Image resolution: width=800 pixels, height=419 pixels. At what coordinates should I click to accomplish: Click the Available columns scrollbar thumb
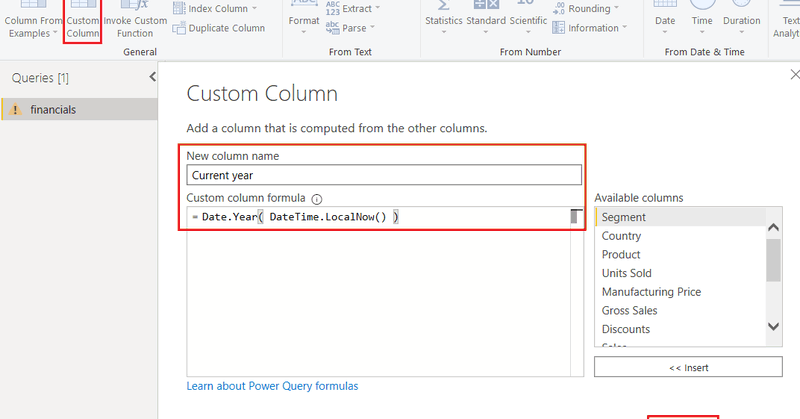(773, 260)
